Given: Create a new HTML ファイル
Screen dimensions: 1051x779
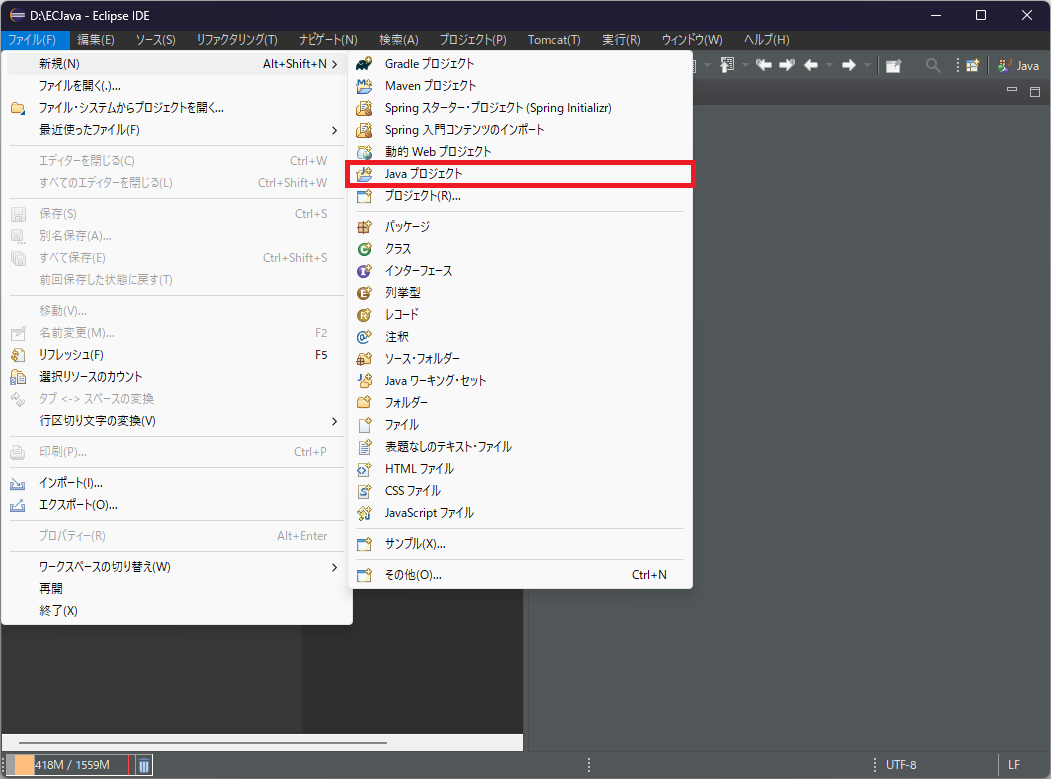Looking at the screenshot, I should point(520,469).
